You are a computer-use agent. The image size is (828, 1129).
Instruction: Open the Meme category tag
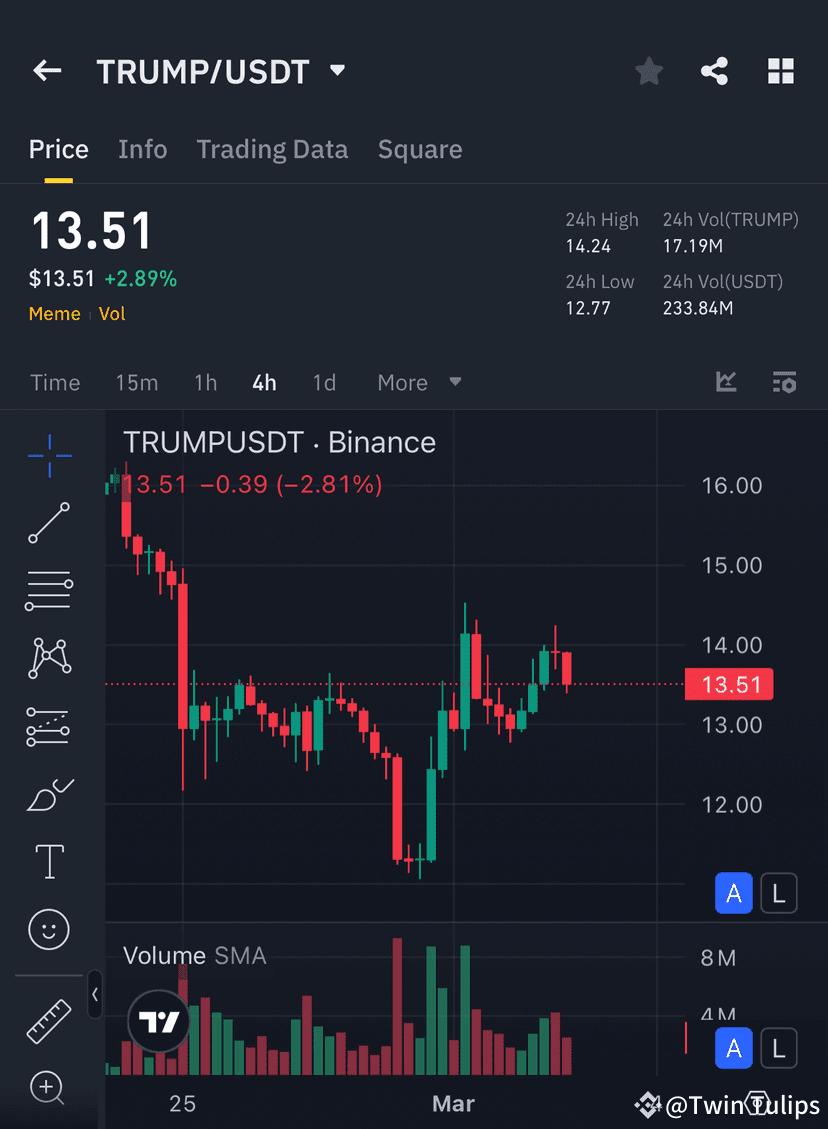click(x=55, y=314)
